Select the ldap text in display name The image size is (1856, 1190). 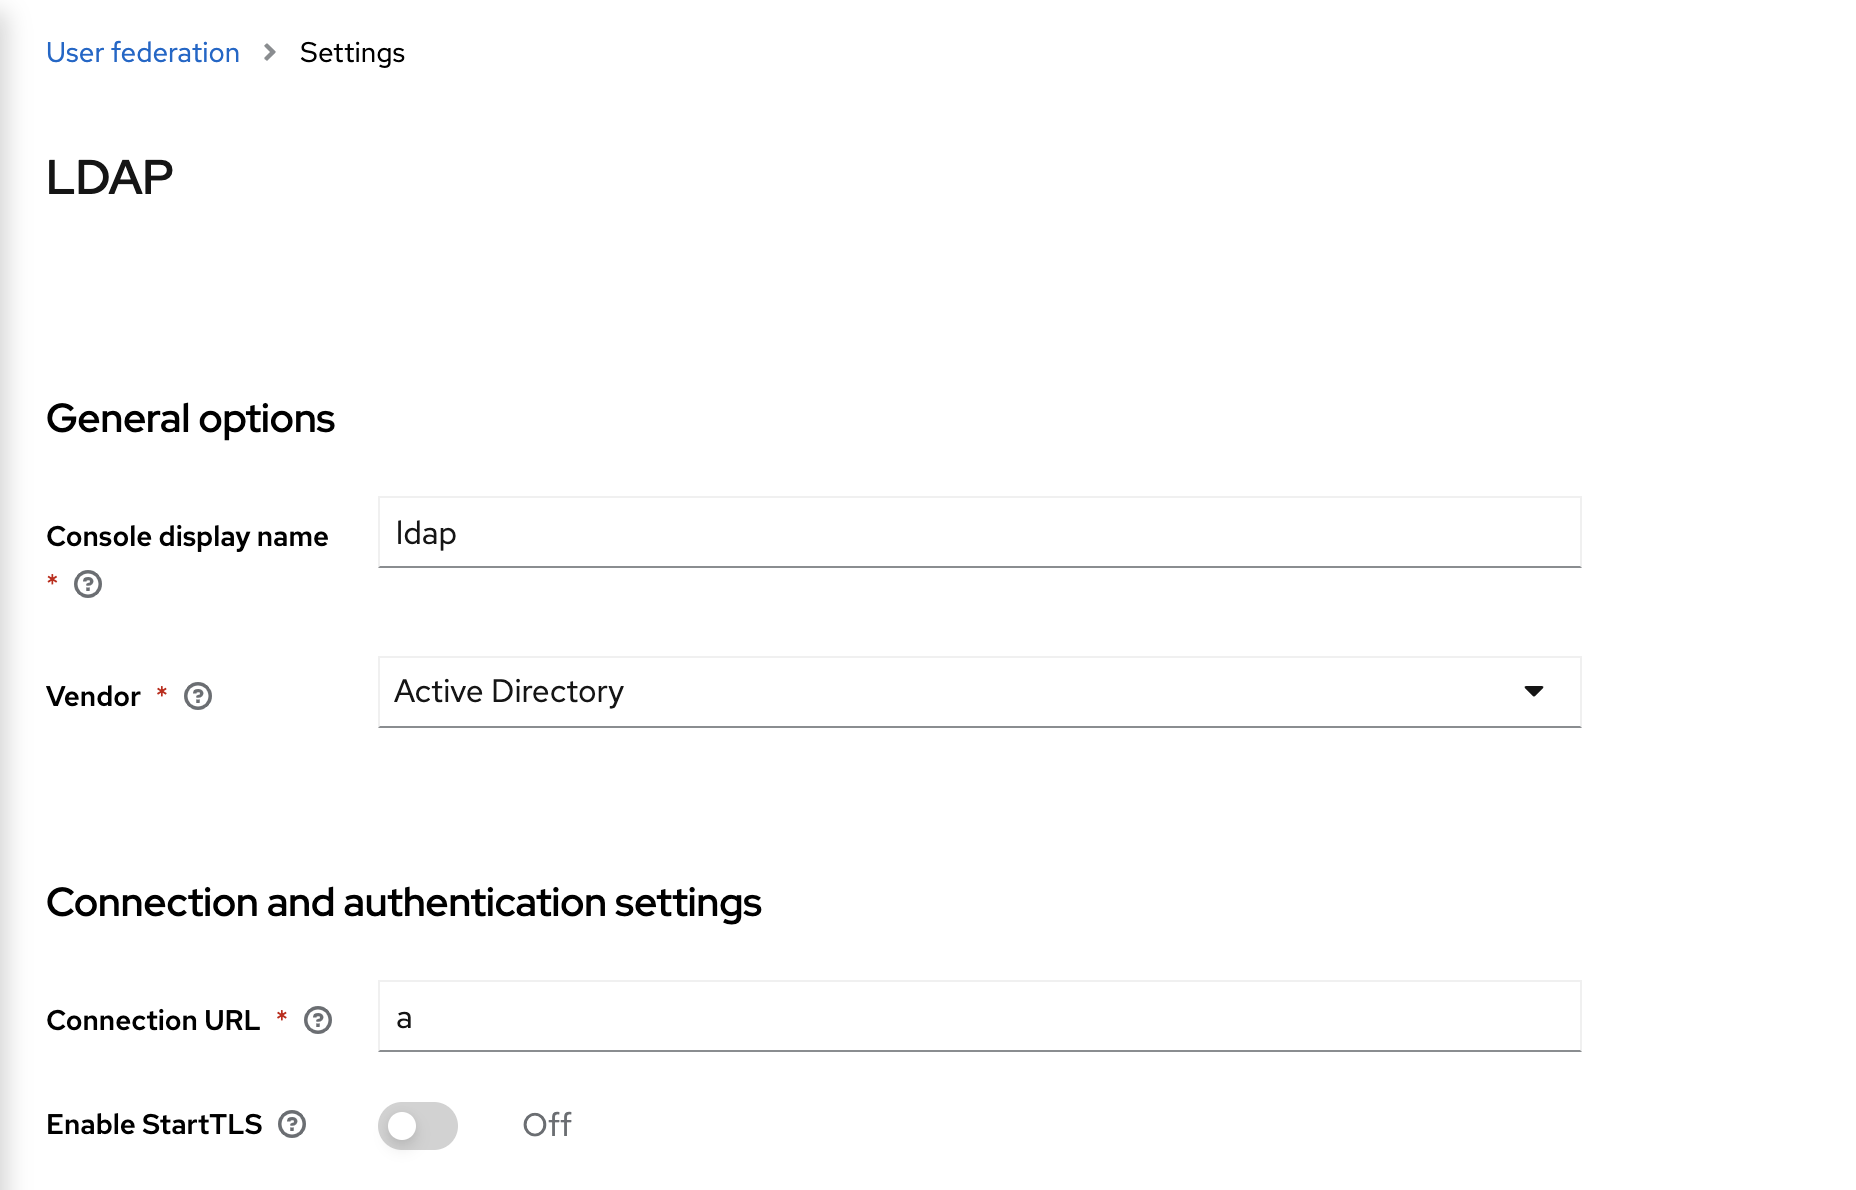point(425,533)
